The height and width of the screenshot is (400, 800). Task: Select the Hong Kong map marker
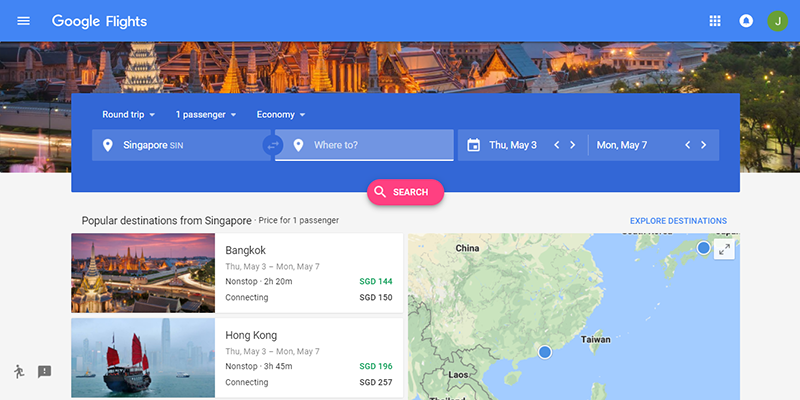(545, 352)
